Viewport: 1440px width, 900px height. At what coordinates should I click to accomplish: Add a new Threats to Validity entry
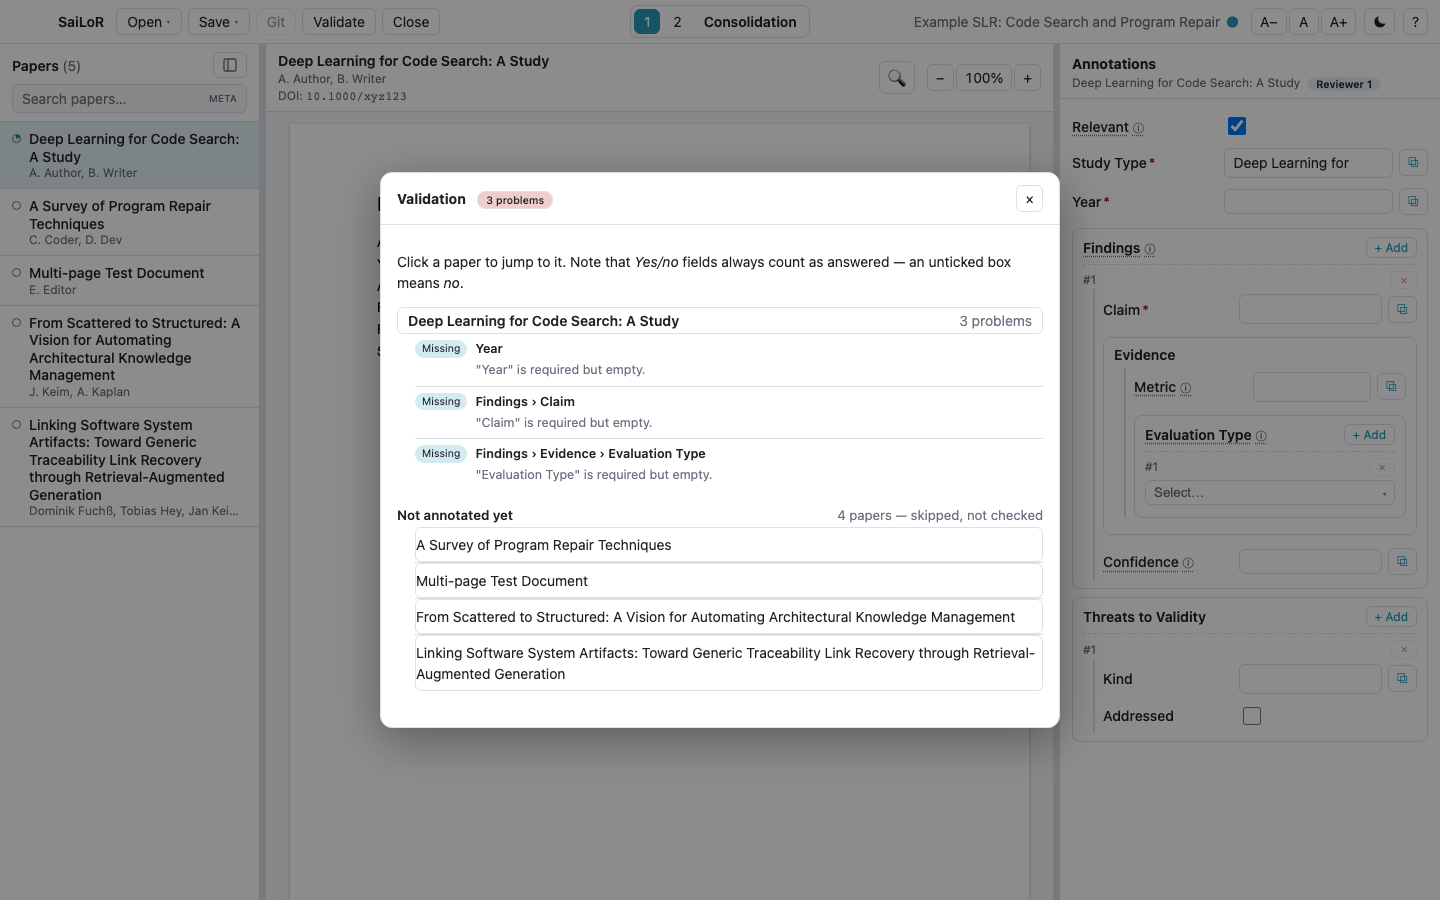point(1391,617)
